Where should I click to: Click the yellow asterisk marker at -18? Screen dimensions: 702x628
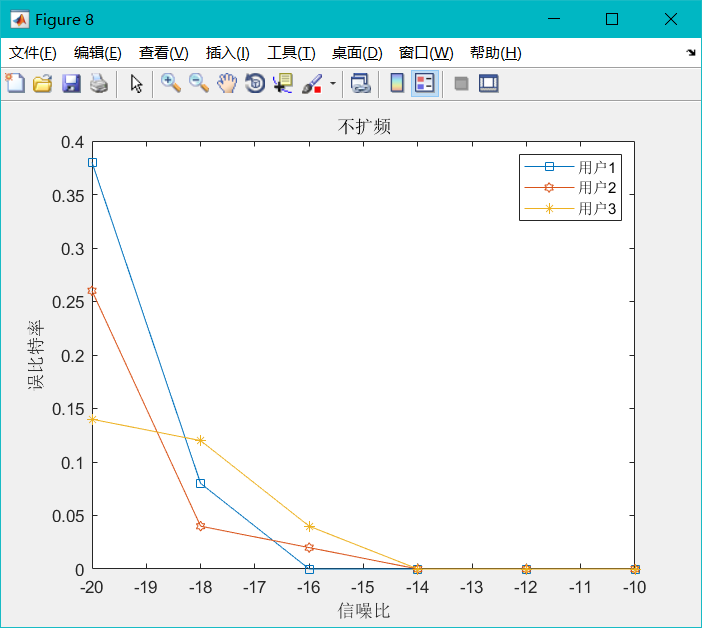[x=201, y=440]
